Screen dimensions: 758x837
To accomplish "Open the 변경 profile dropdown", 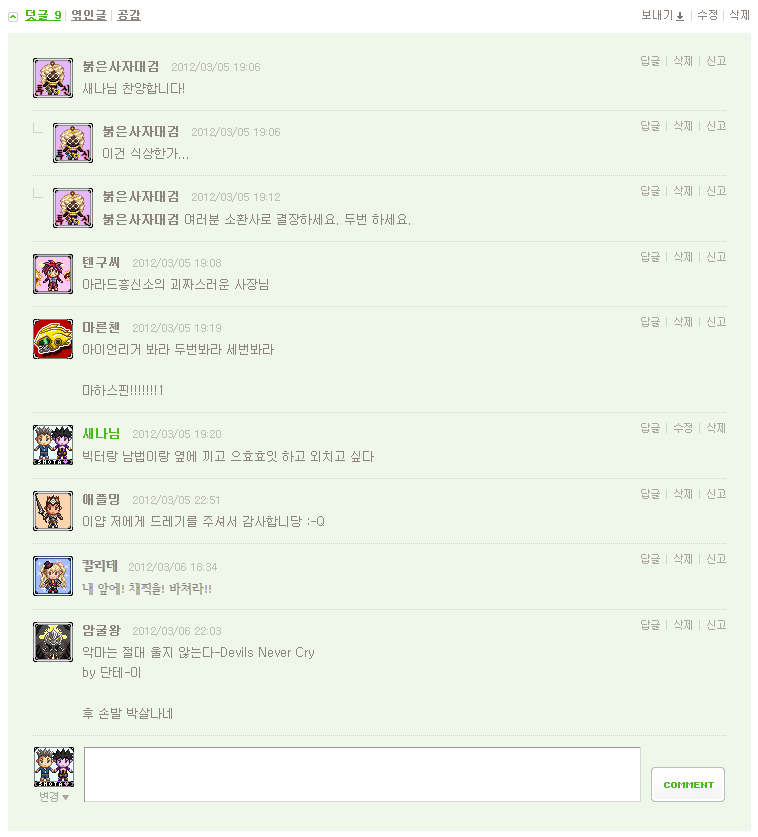I will [54, 796].
